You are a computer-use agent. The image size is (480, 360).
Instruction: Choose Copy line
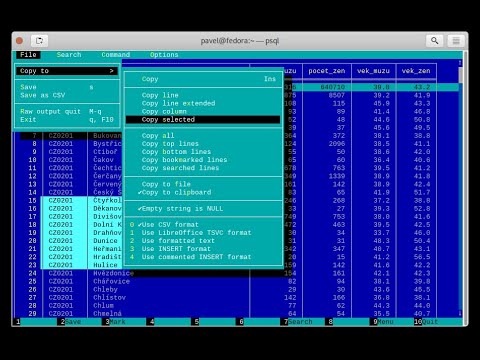click(x=203, y=95)
